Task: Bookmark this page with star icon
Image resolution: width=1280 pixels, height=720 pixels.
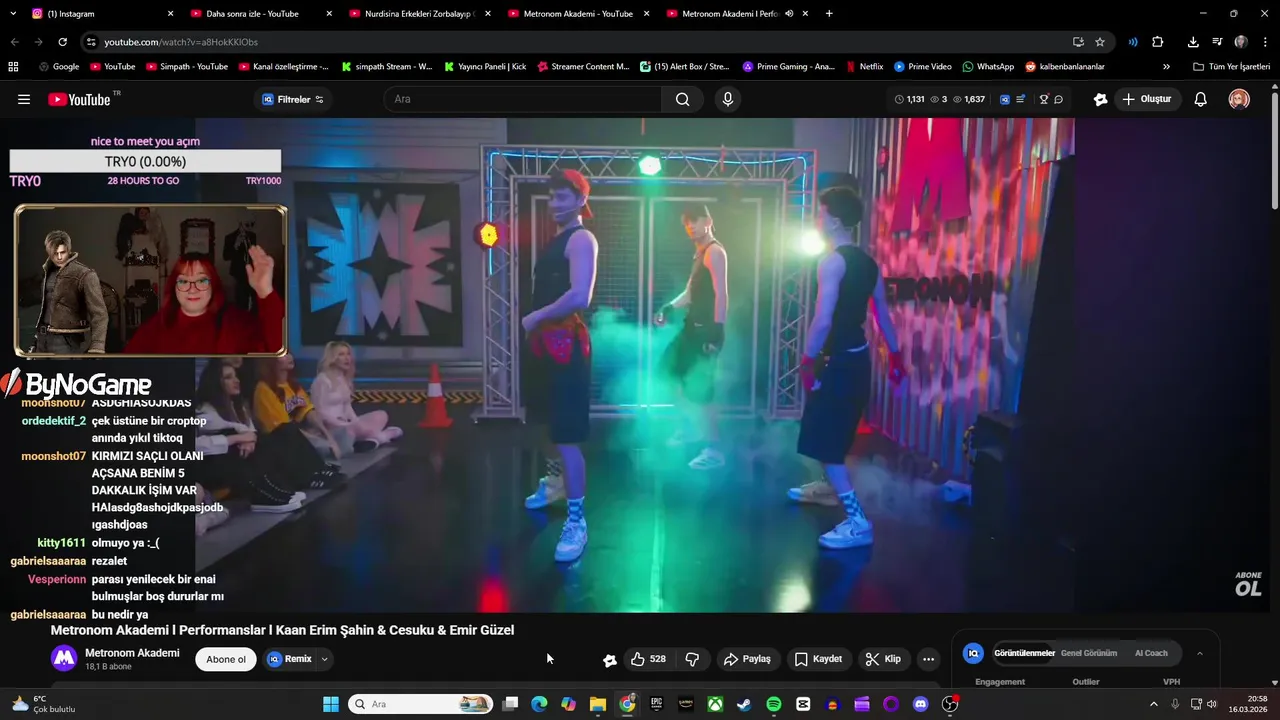Action: tap(1100, 42)
